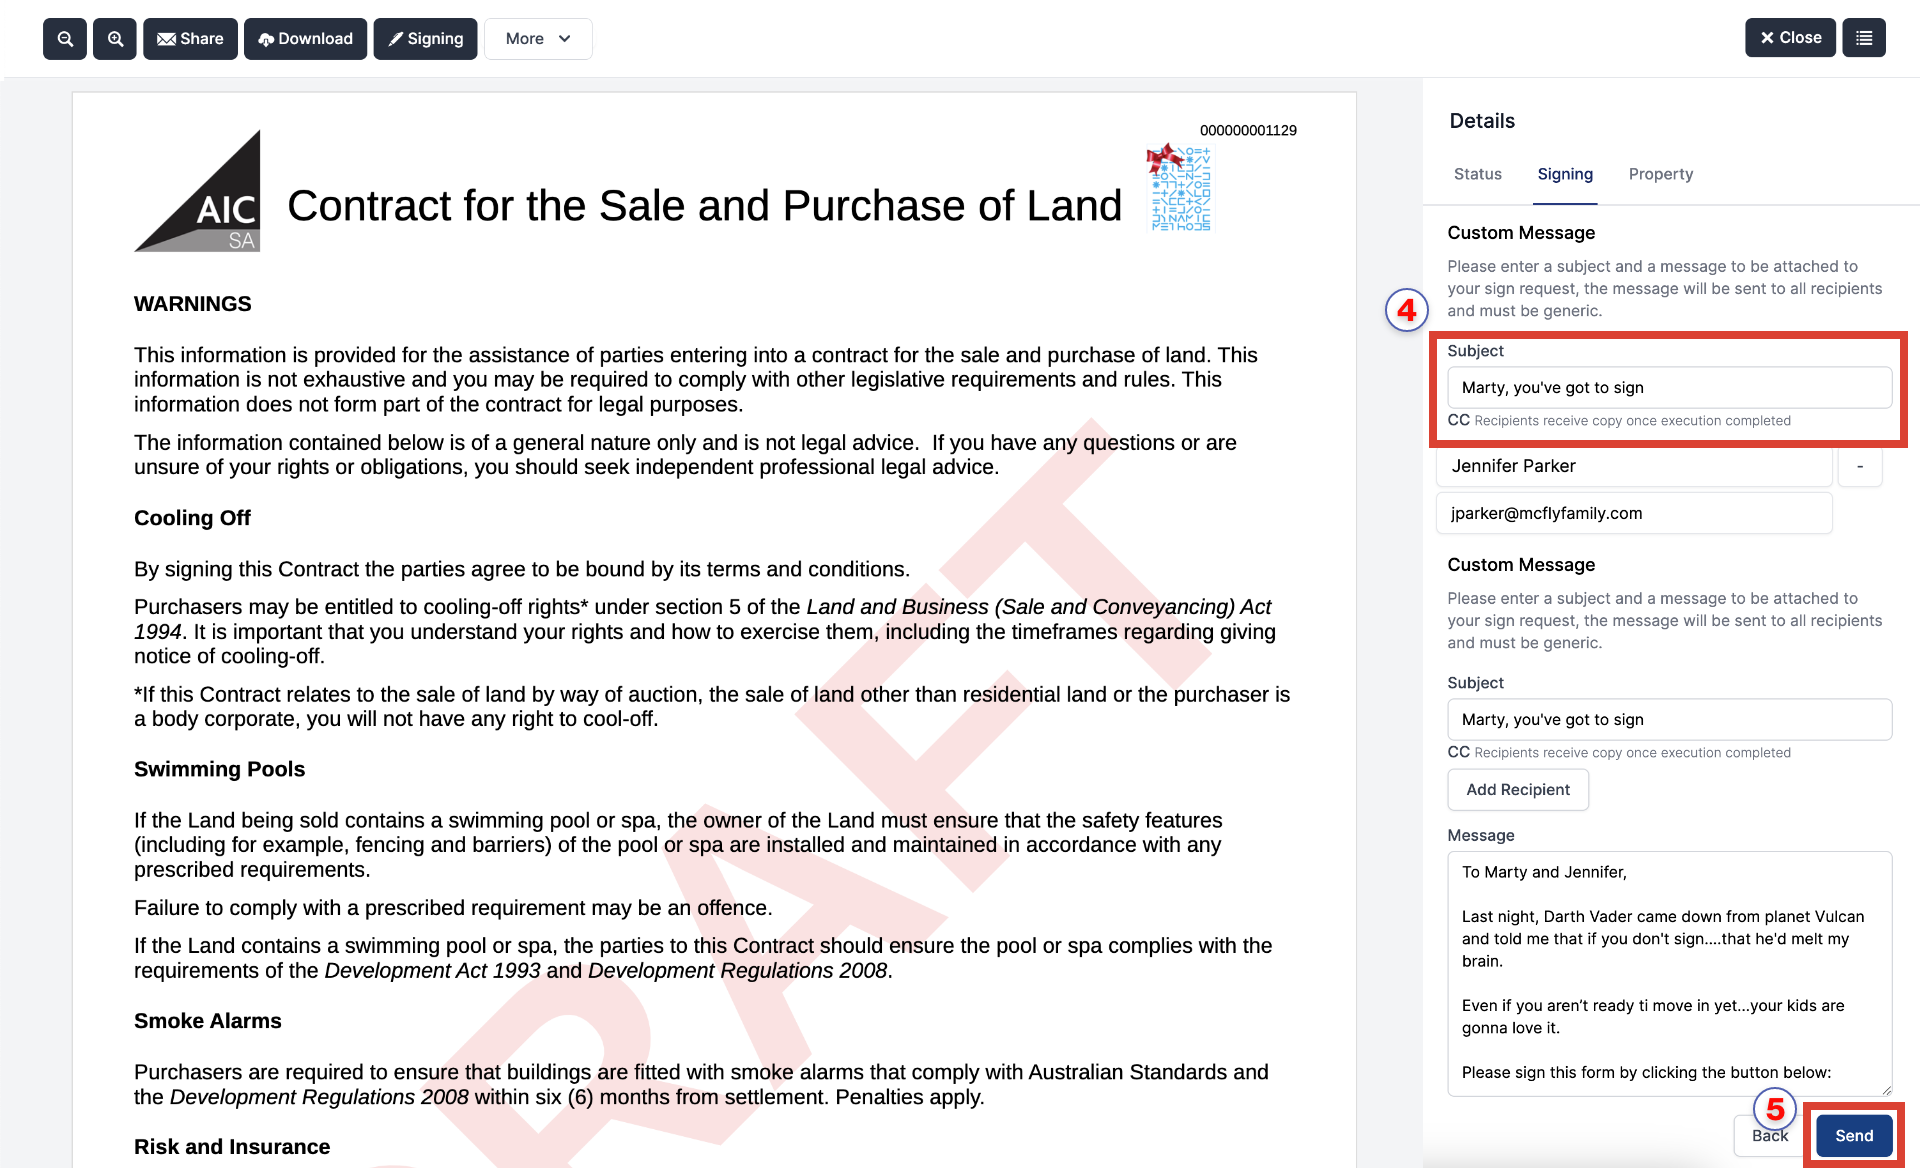This screenshot has height=1168, width=1920.
Task: Edit the second Subject field
Action: (x=1669, y=720)
